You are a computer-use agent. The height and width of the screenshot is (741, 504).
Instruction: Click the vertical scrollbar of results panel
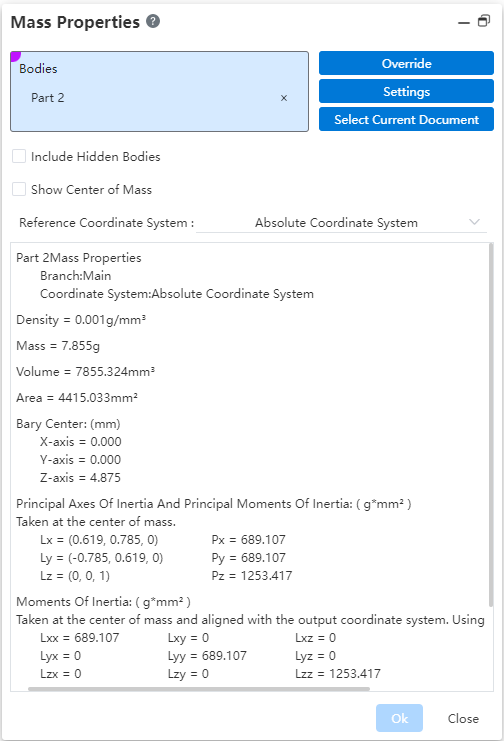point(491,424)
